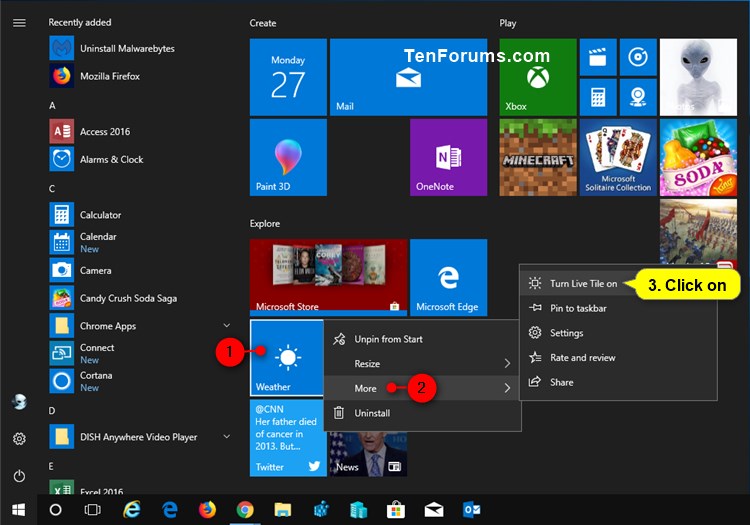Open the Candy Crush Soda tile

click(698, 157)
